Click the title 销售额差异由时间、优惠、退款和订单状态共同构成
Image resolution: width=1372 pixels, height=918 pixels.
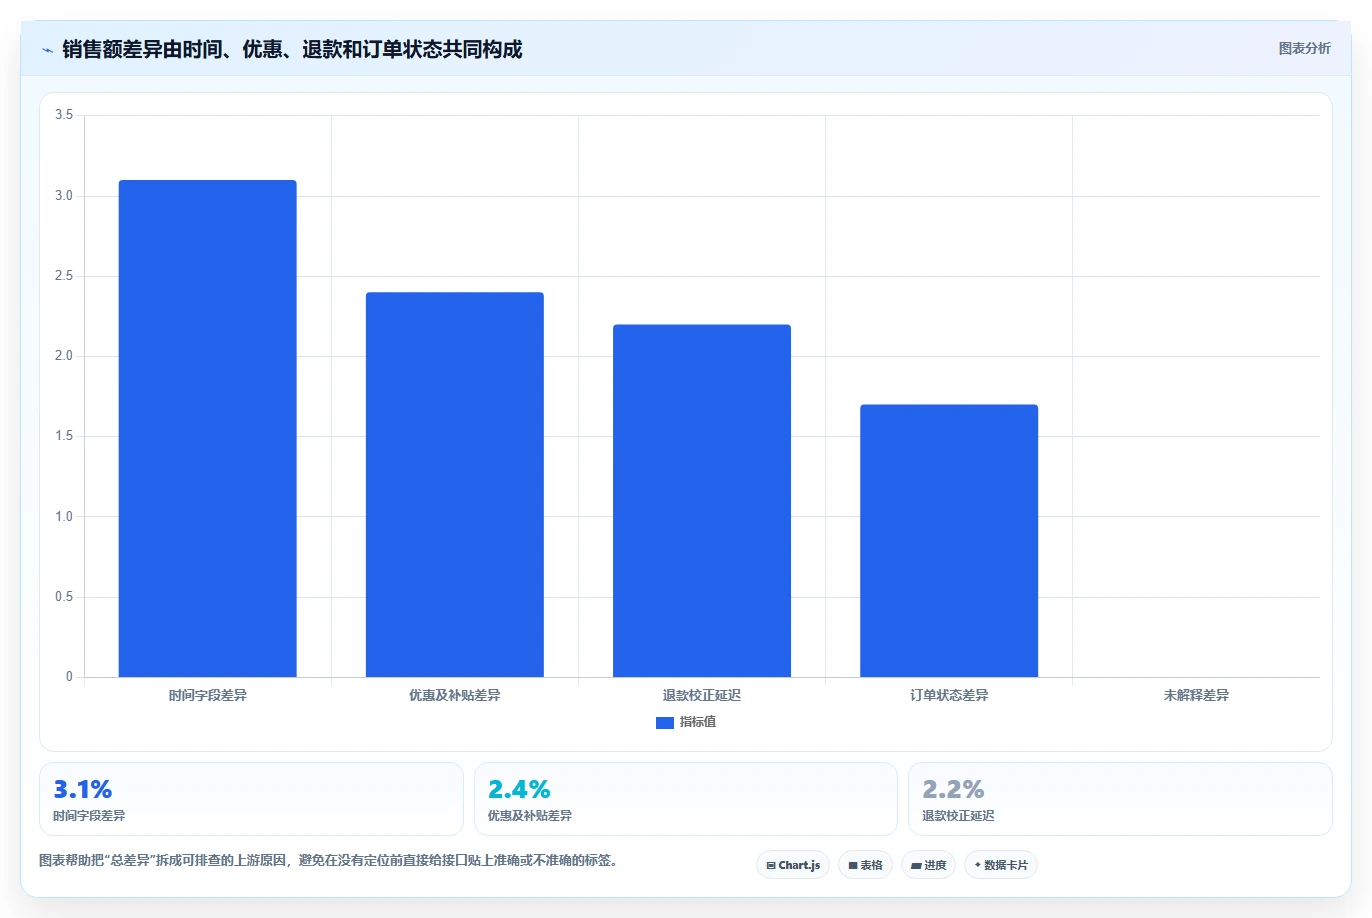click(x=292, y=49)
